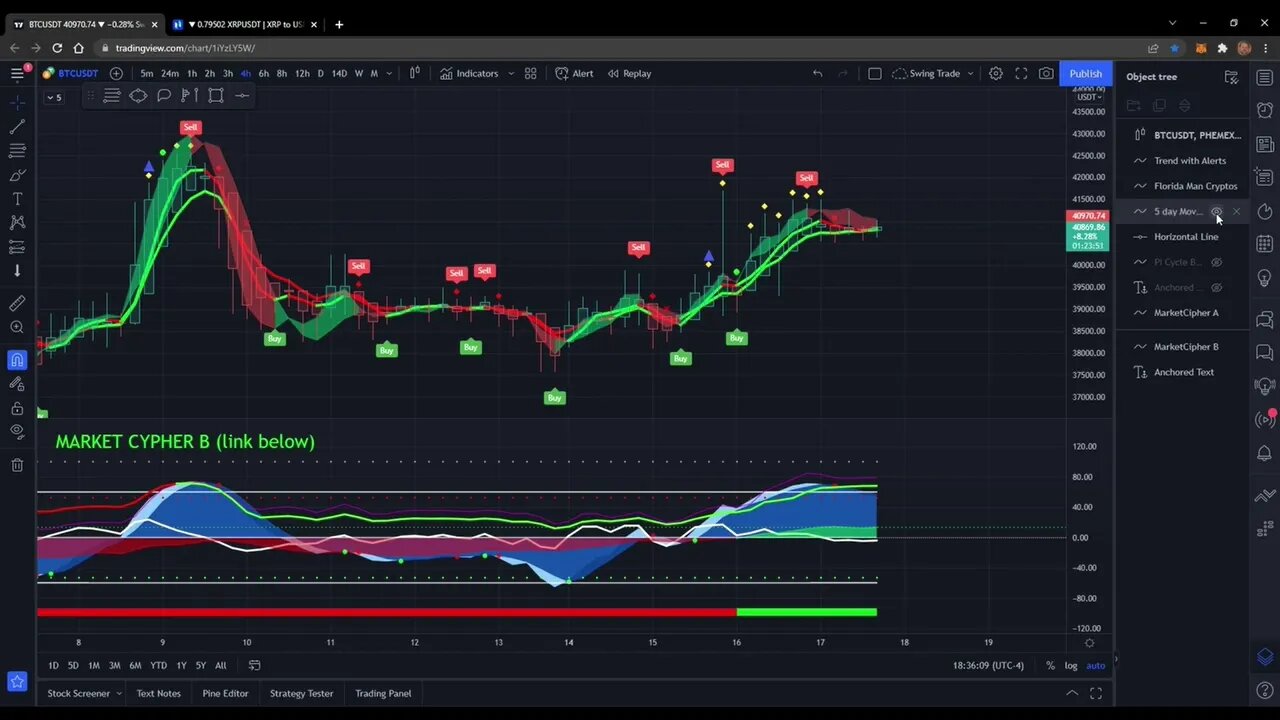Screen dimensions: 1280x720
Task: Open the Go to date calendar icon
Action: 254,665
